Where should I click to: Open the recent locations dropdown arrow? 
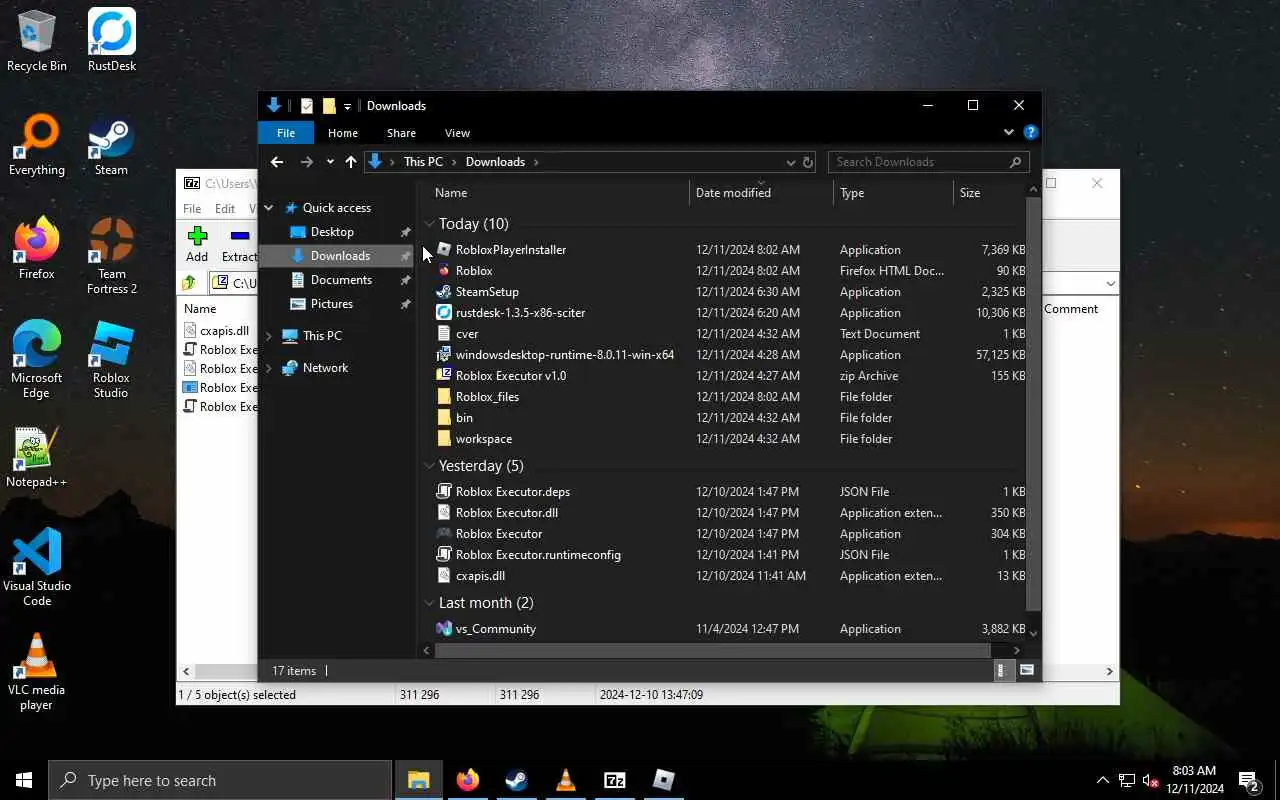(330, 162)
